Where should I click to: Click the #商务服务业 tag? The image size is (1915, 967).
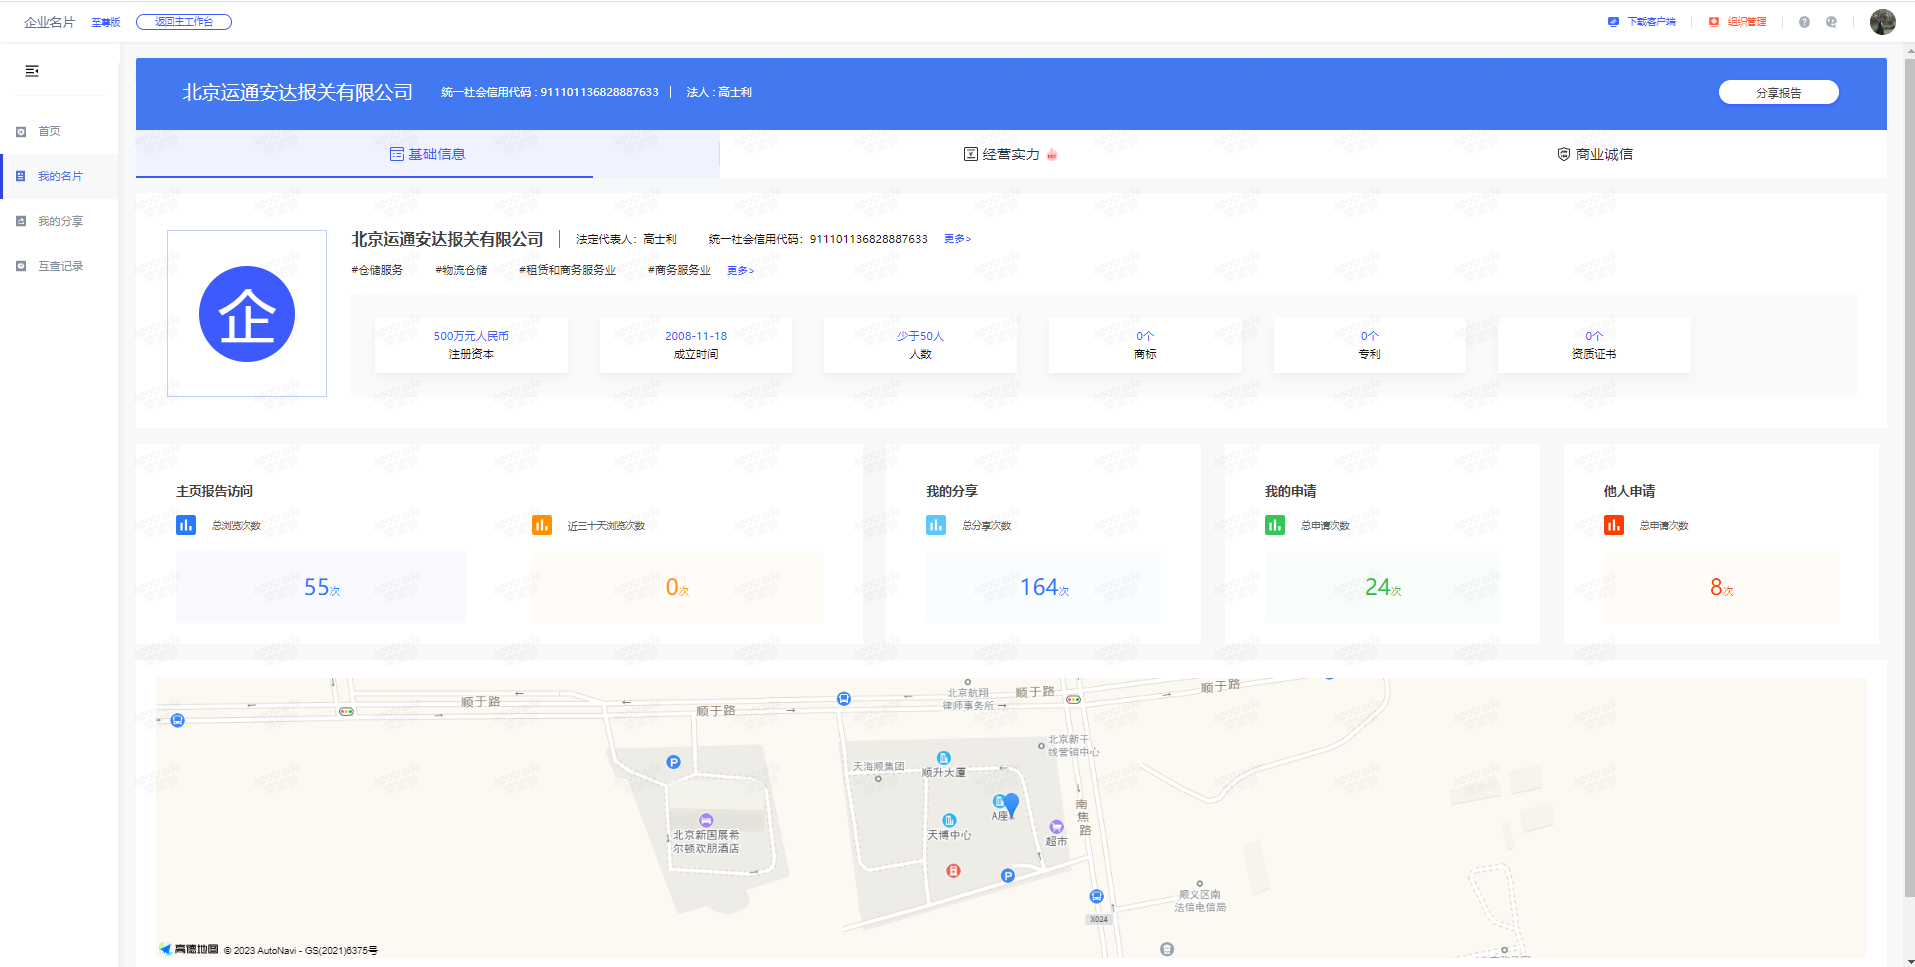click(x=679, y=271)
